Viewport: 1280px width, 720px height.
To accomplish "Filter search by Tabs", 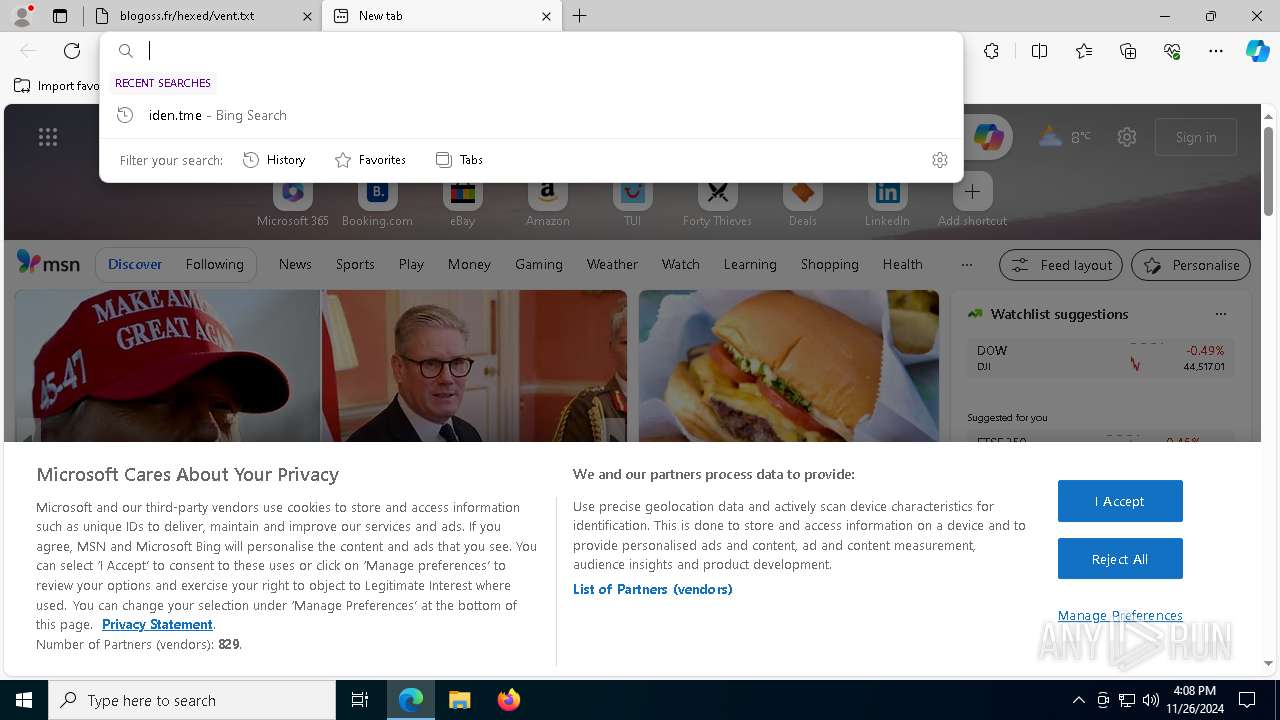I will click(x=459, y=160).
